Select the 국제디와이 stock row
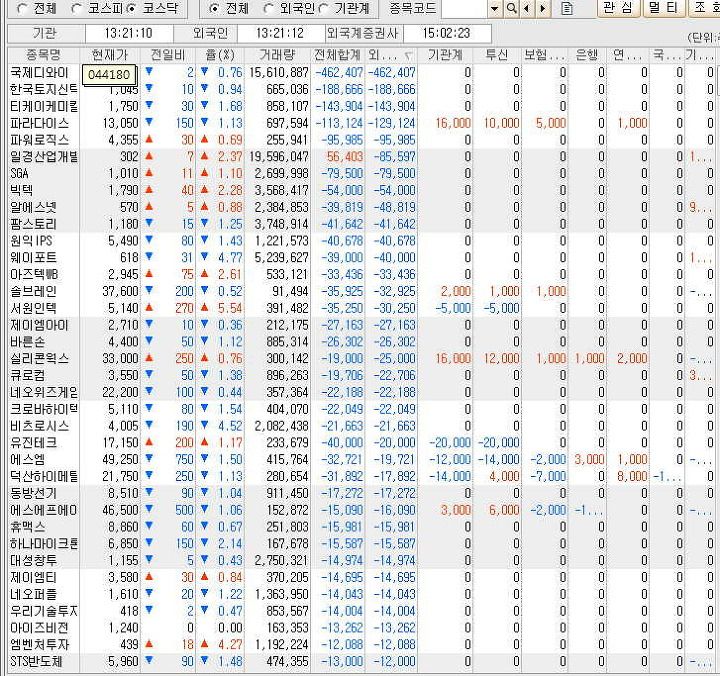 pos(360,73)
